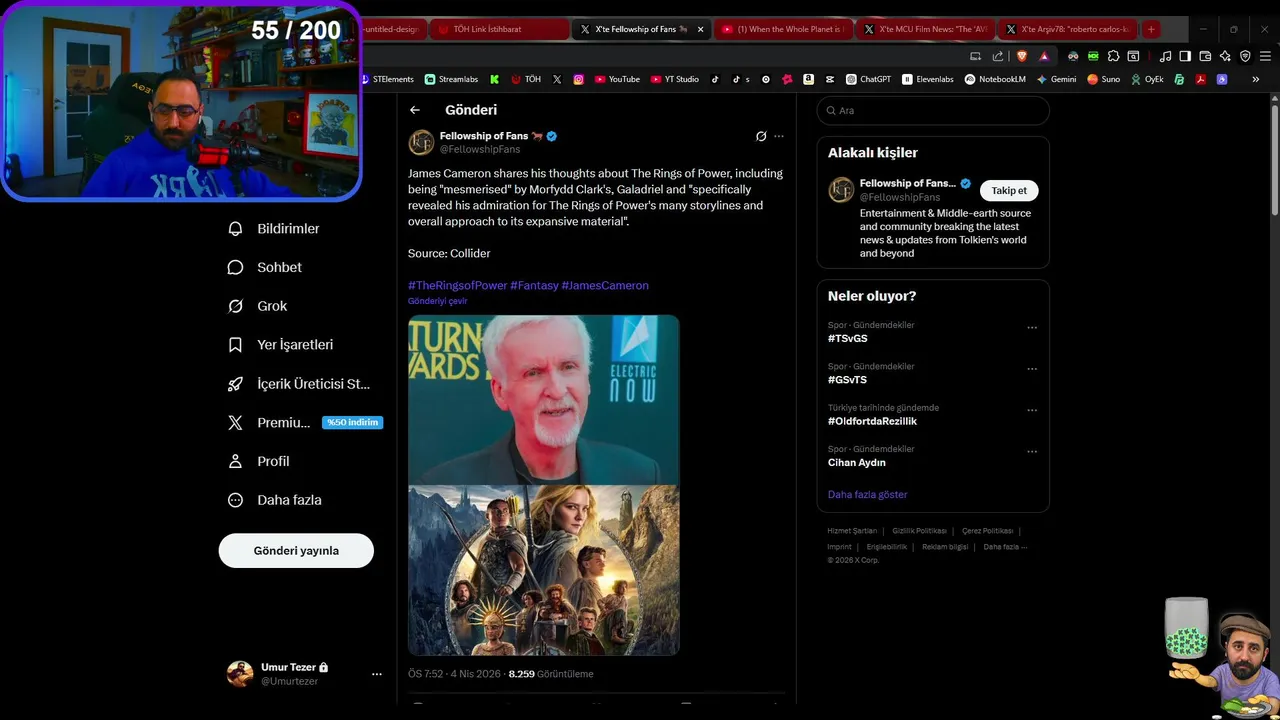Viewport: 1280px width, 720px height.
Task: Click the Gönderi yayınla button
Action: click(x=296, y=551)
